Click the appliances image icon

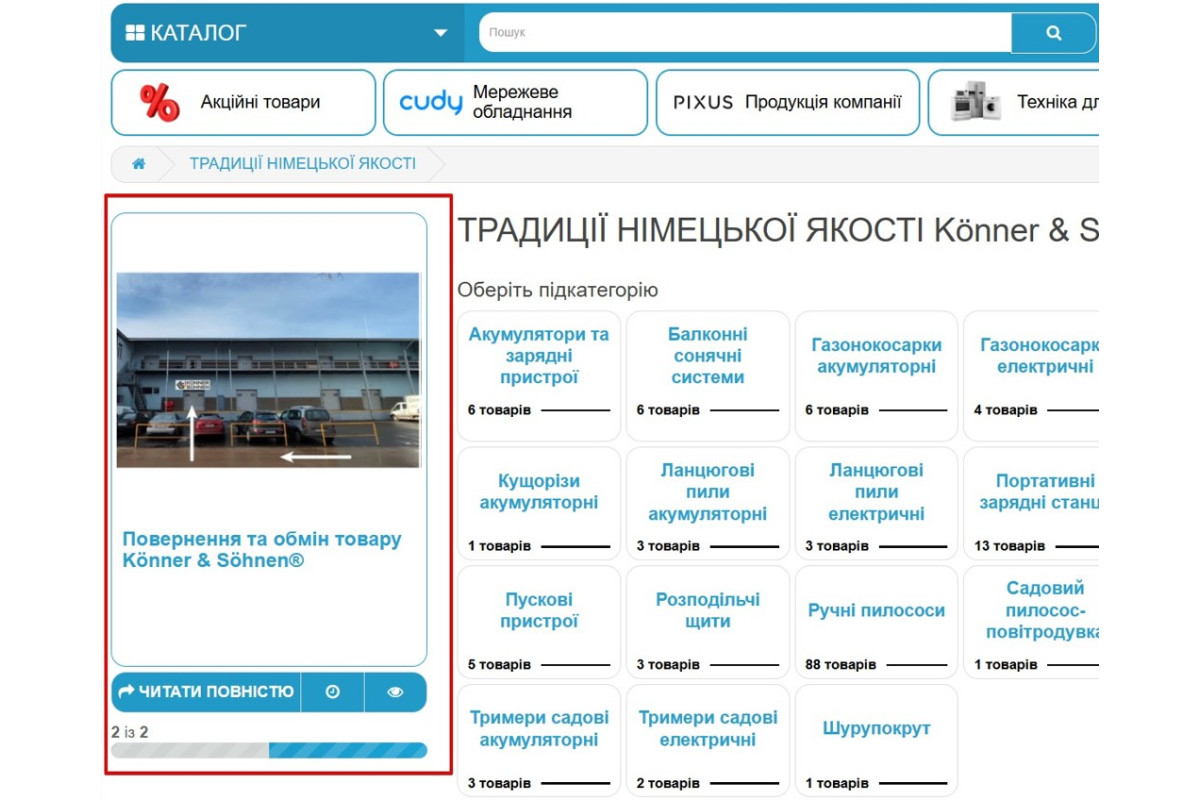click(x=976, y=102)
